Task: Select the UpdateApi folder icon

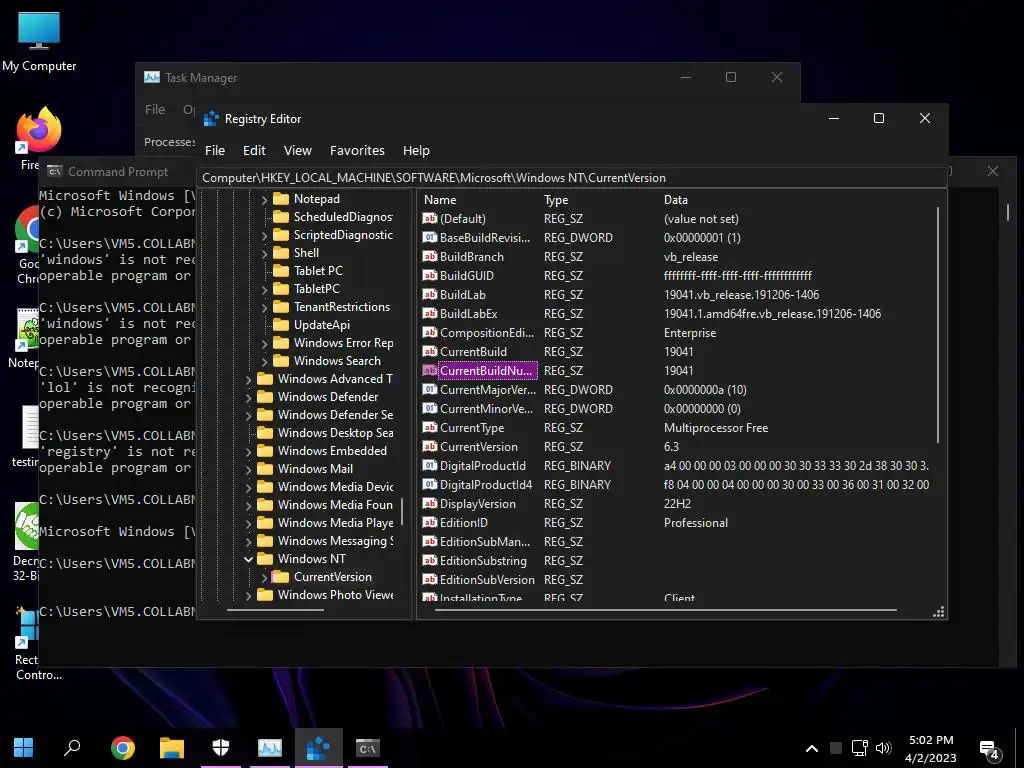Action: [281, 325]
